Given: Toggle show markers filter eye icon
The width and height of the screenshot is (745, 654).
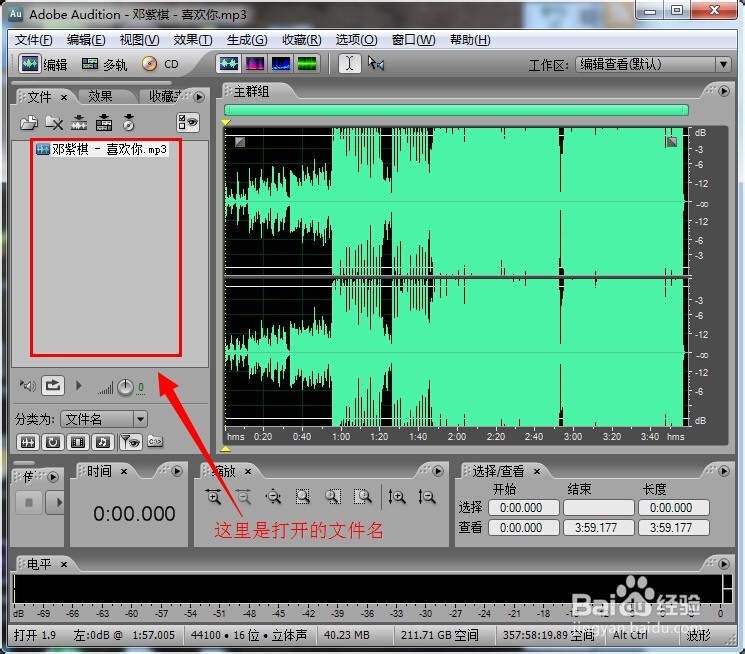Looking at the screenshot, I should point(130,442).
